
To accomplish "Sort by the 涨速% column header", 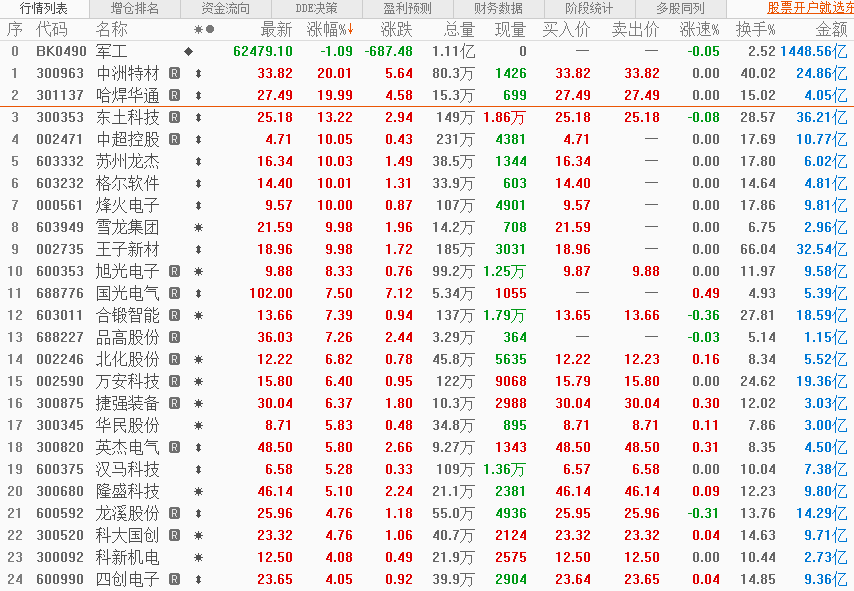I will click(x=699, y=29).
